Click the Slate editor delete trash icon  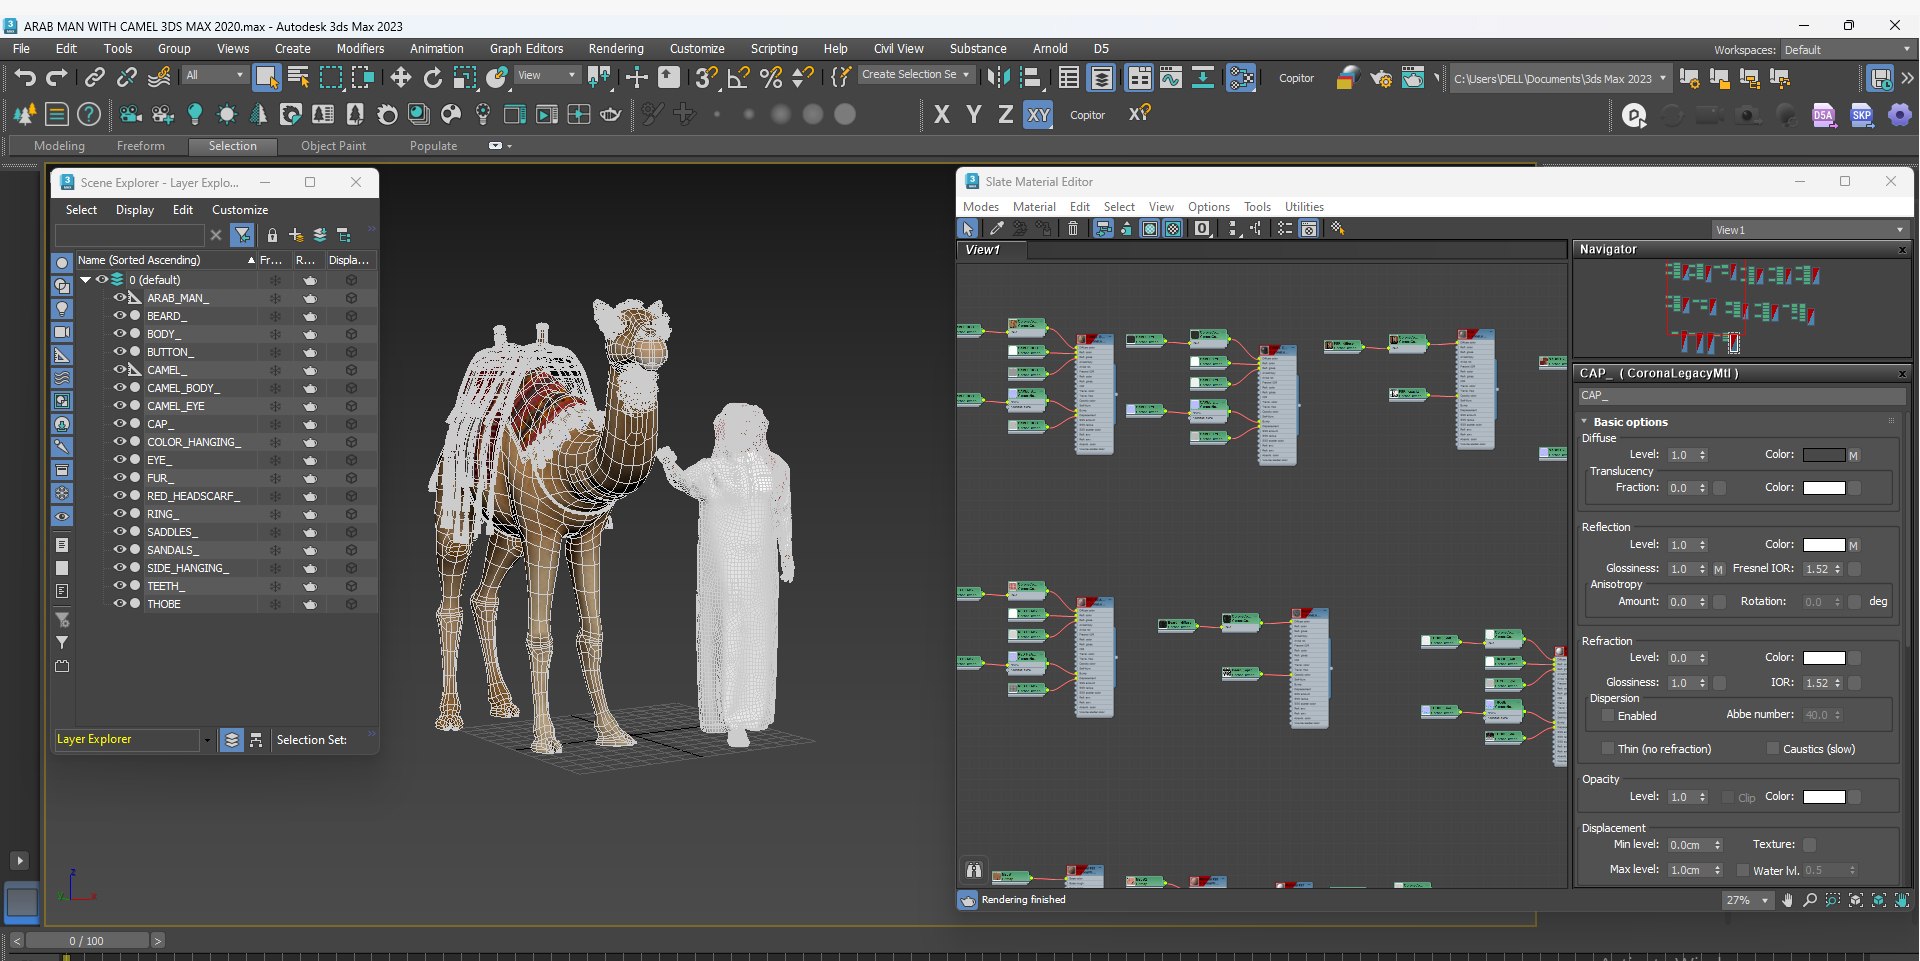(1073, 229)
